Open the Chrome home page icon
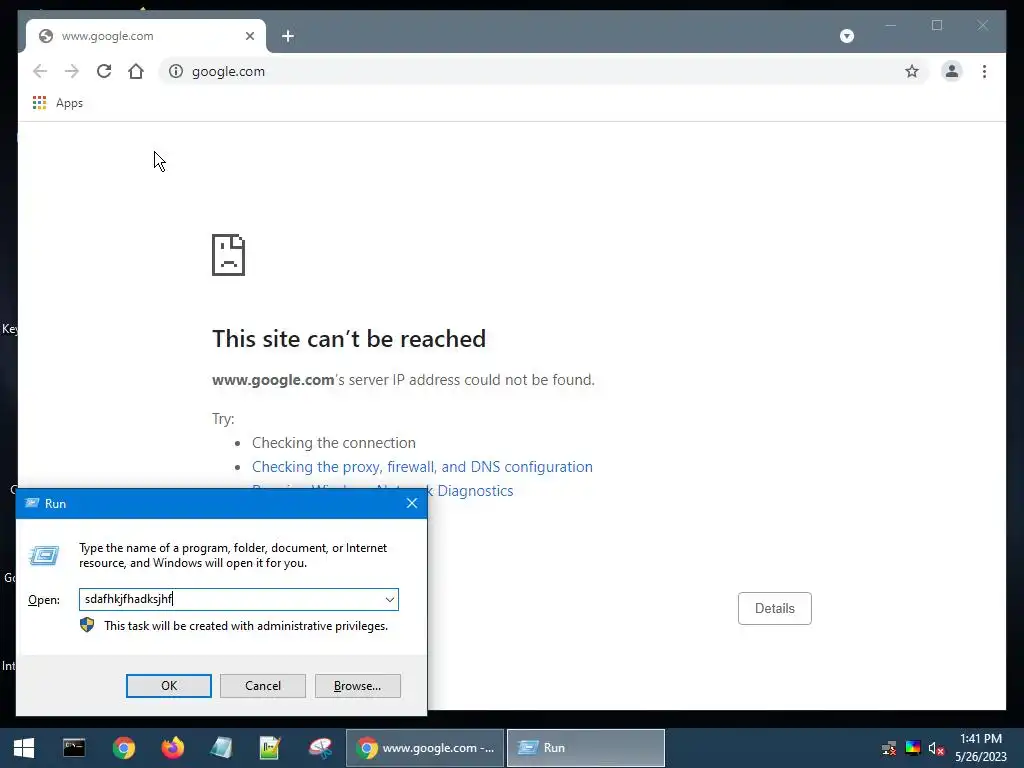The width and height of the screenshot is (1024, 768). coord(136,71)
